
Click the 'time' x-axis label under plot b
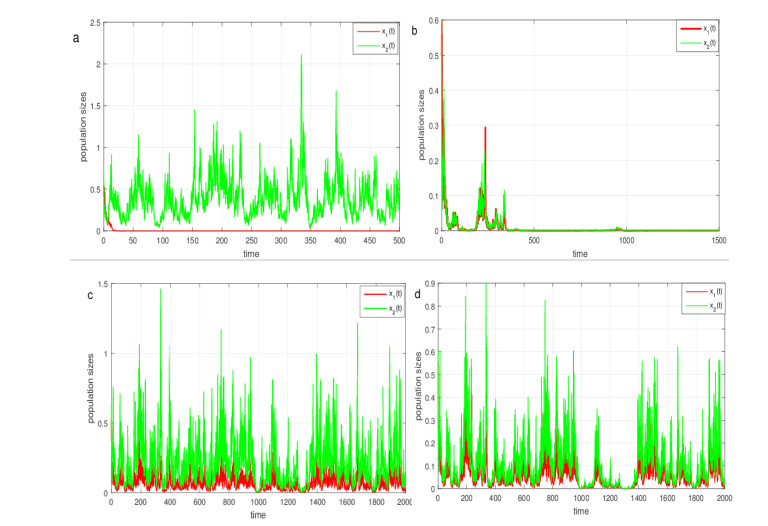coord(580,254)
